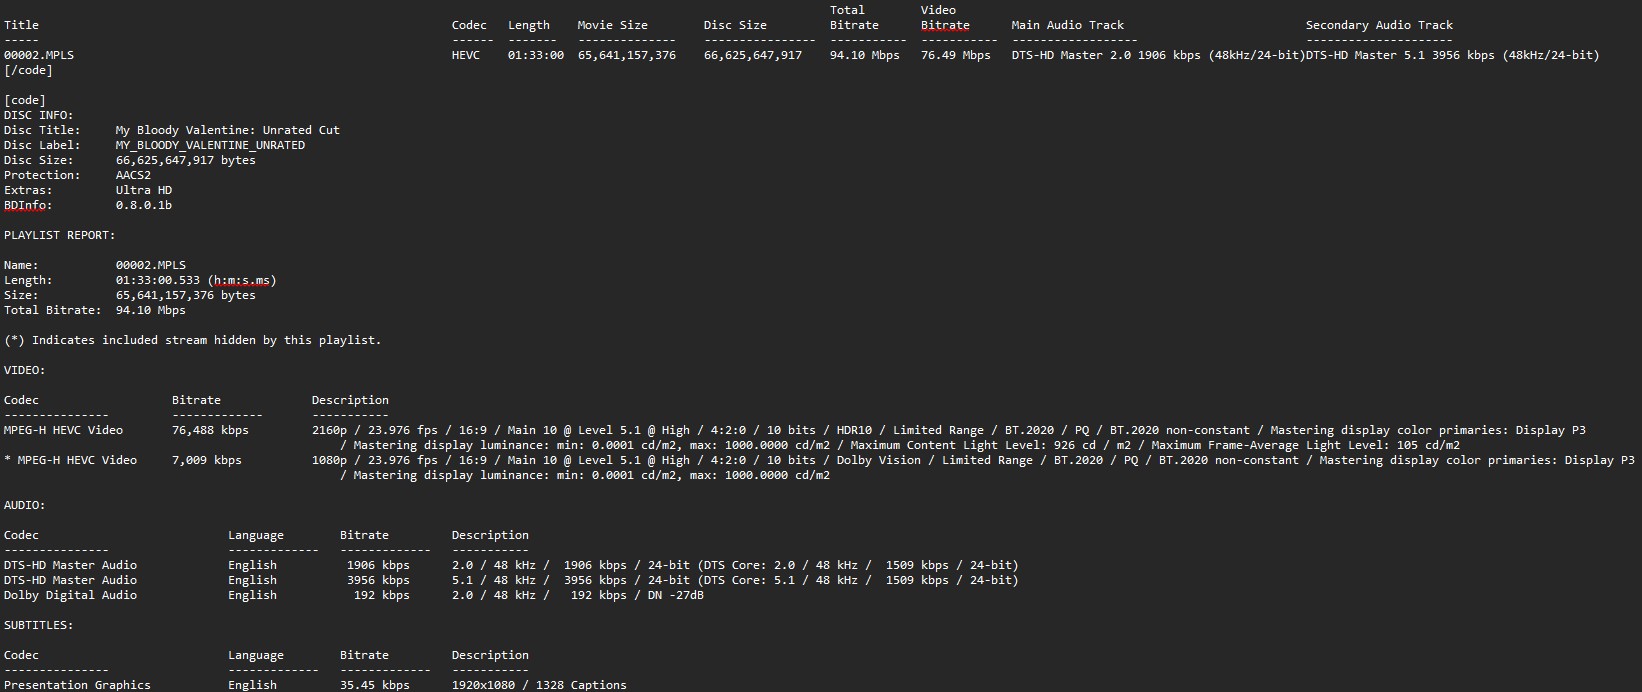This screenshot has height=692, width=1642.
Task: Click the "1920x1080 / 1328 Captions" description
Action: [539, 685]
